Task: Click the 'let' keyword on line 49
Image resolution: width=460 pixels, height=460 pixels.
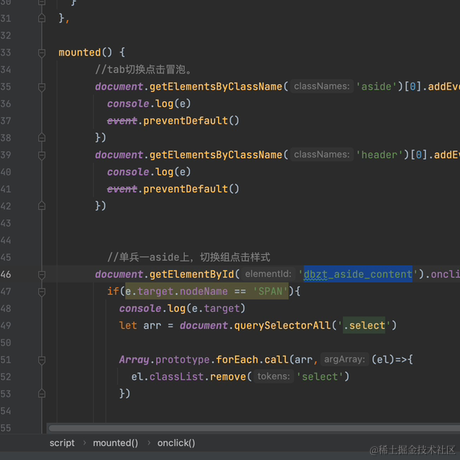Action: (128, 325)
